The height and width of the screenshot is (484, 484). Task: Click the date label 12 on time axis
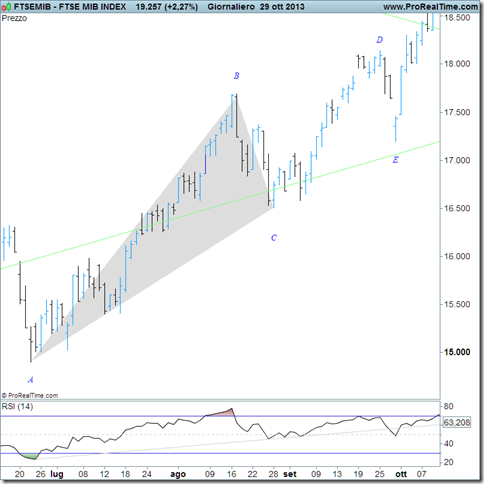click(x=104, y=474)
